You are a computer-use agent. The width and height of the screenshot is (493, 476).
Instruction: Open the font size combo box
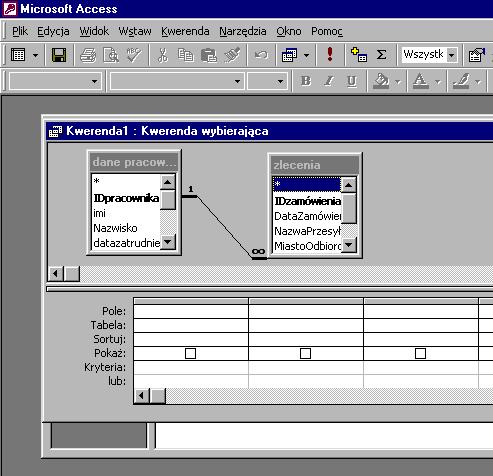click(x=267, y=81)
